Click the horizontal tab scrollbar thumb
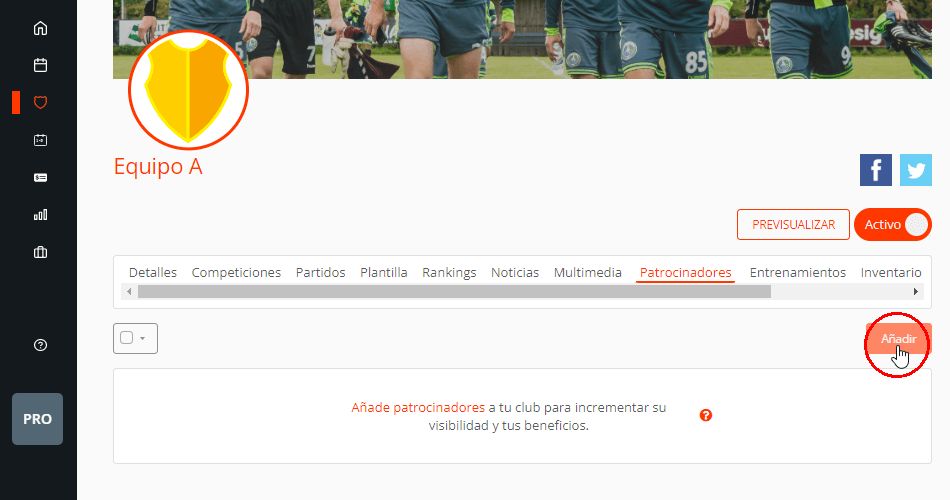This screenshot has width=950, height=500. point(454,292)
